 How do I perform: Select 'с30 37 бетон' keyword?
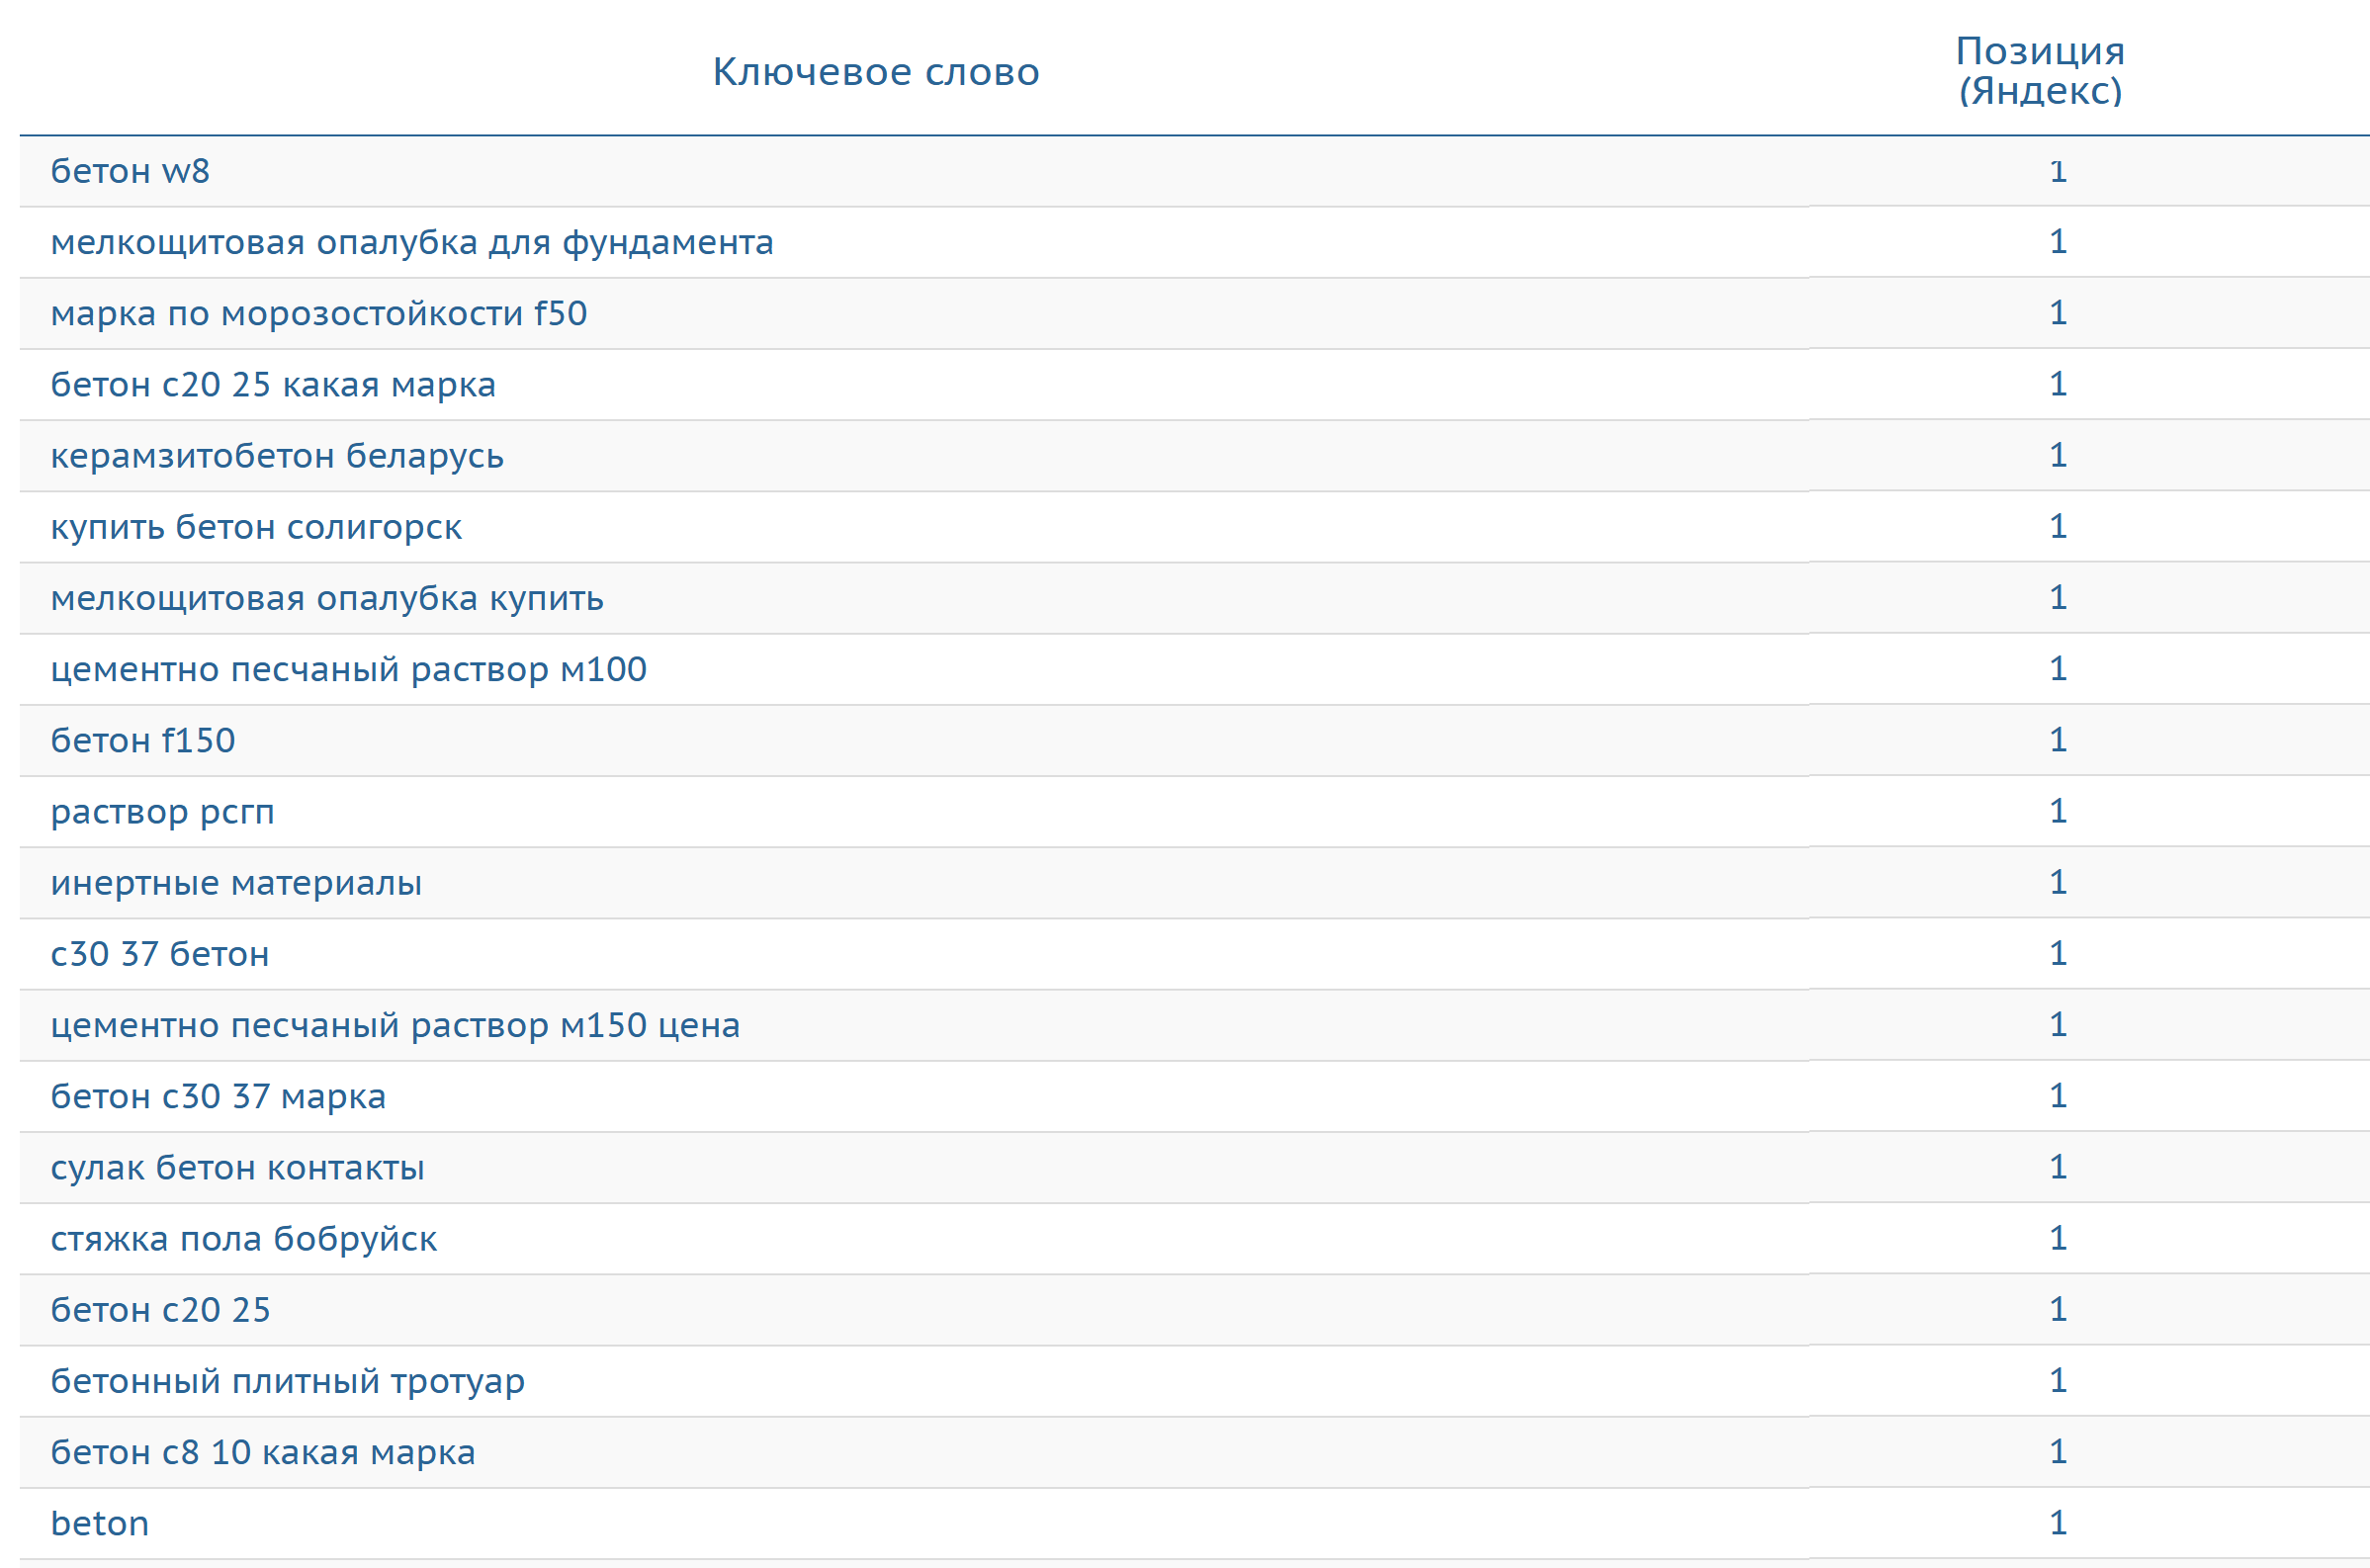tap(160, 954)
